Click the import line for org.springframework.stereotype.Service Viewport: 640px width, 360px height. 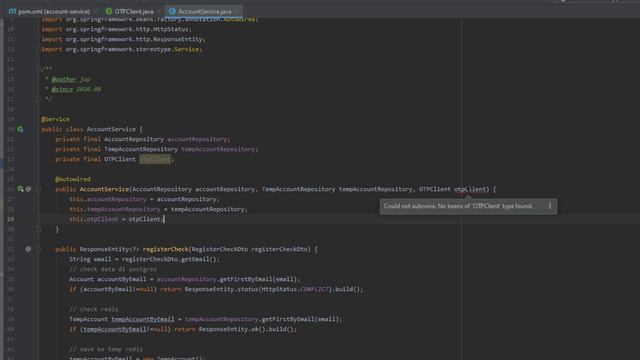click(122, 49)
